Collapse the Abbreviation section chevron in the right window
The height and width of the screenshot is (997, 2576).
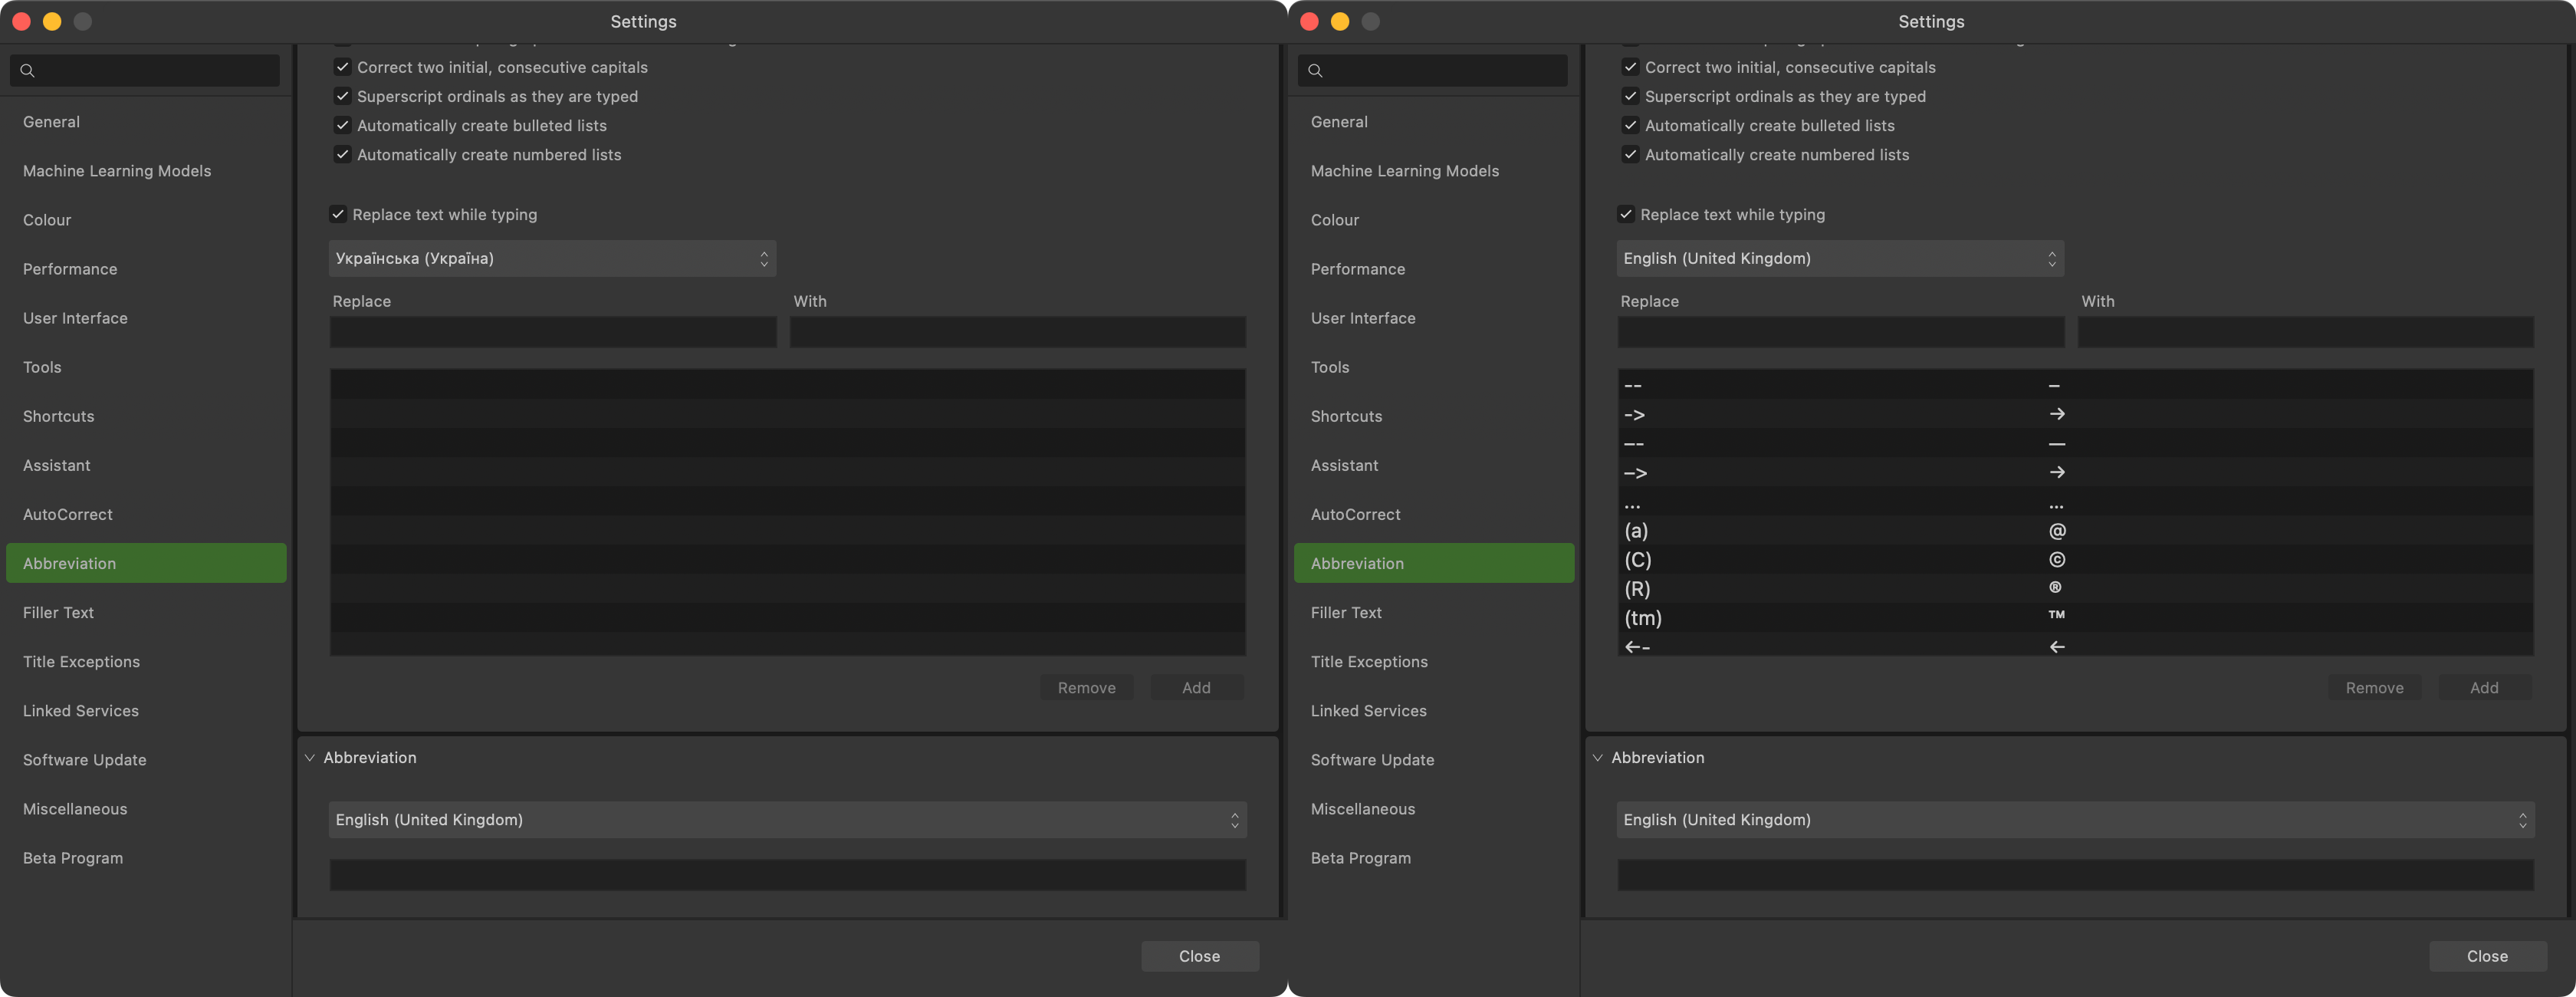tap(1597, 758)
